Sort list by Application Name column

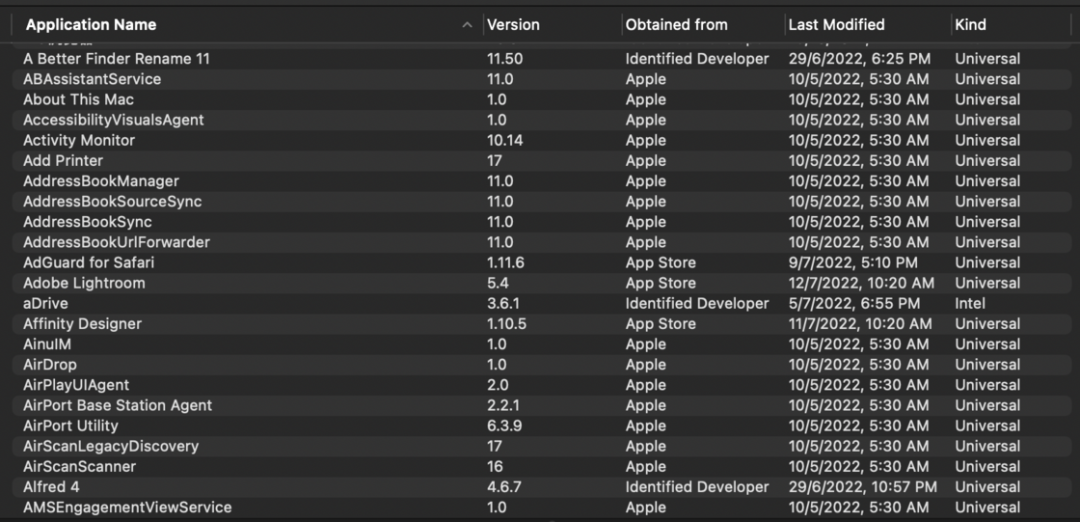(x=91, y=25)
